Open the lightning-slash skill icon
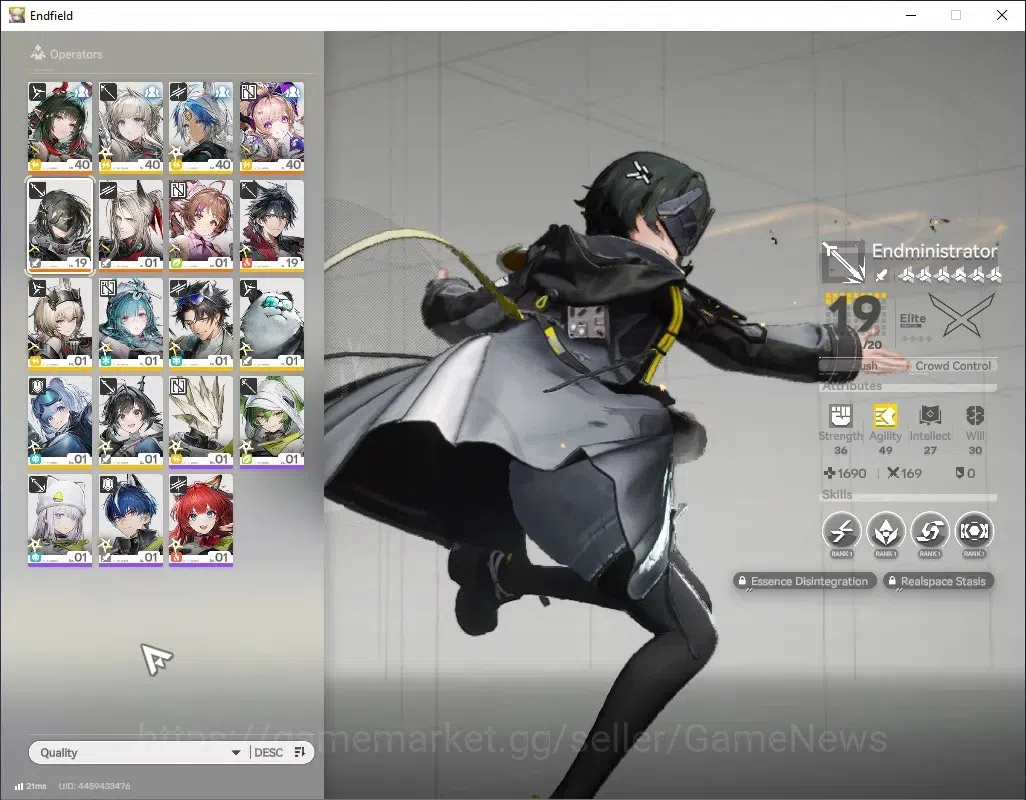1026x800 pixels. click(x=841, y=530)
